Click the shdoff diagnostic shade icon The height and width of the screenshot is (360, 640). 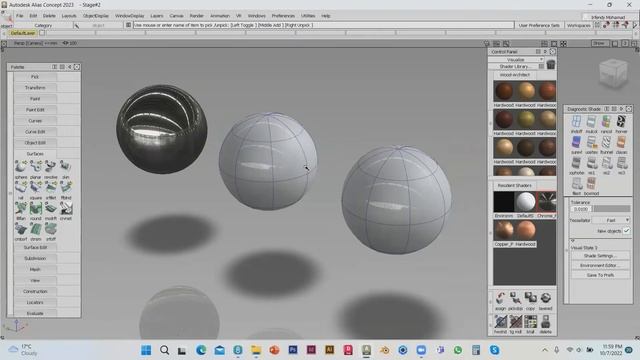pyautogui.click(x=576, y=121)
